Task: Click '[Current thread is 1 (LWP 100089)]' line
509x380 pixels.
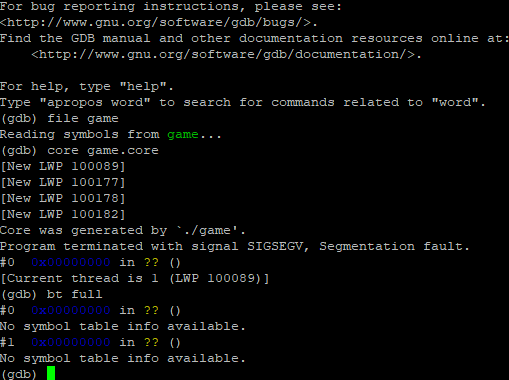Action: click(134, 279)
